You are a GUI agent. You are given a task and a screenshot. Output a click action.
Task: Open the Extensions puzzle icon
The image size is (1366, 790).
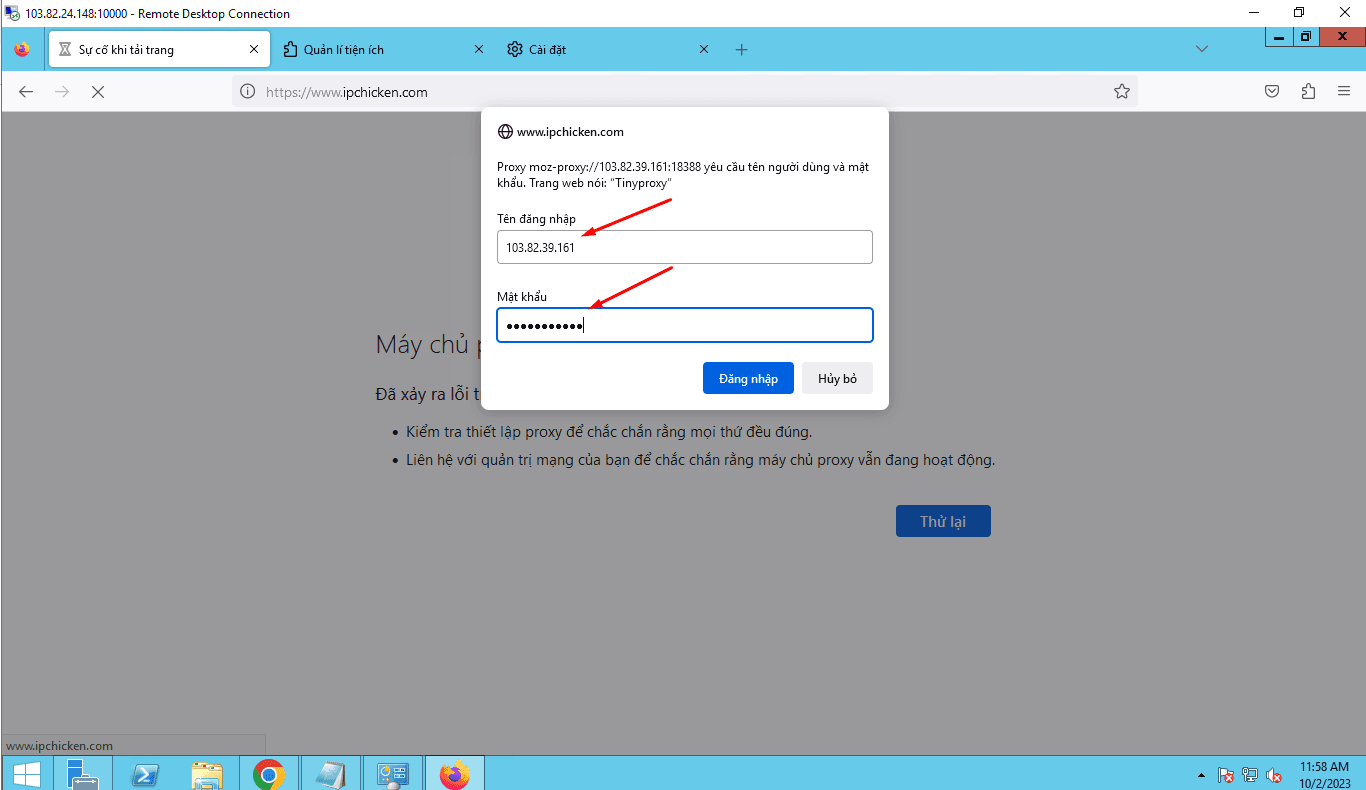[x=1308, y=91]
